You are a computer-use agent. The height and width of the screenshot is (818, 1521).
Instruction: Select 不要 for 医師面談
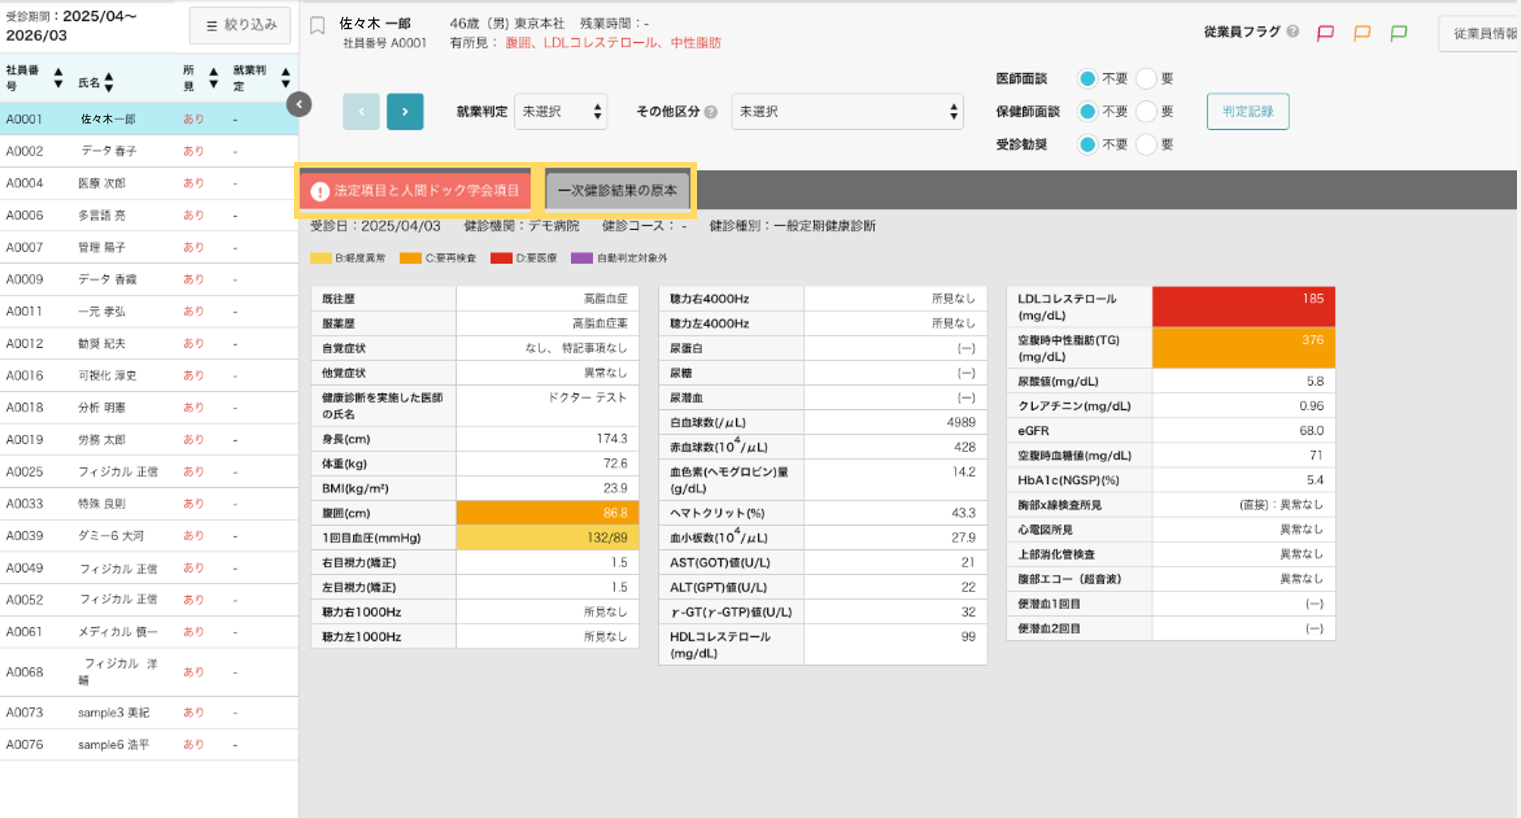pos(1087,78)
